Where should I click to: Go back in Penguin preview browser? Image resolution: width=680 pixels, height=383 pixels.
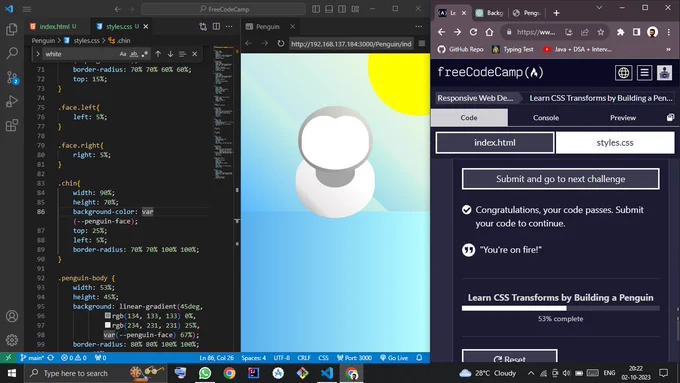[248, 43]
